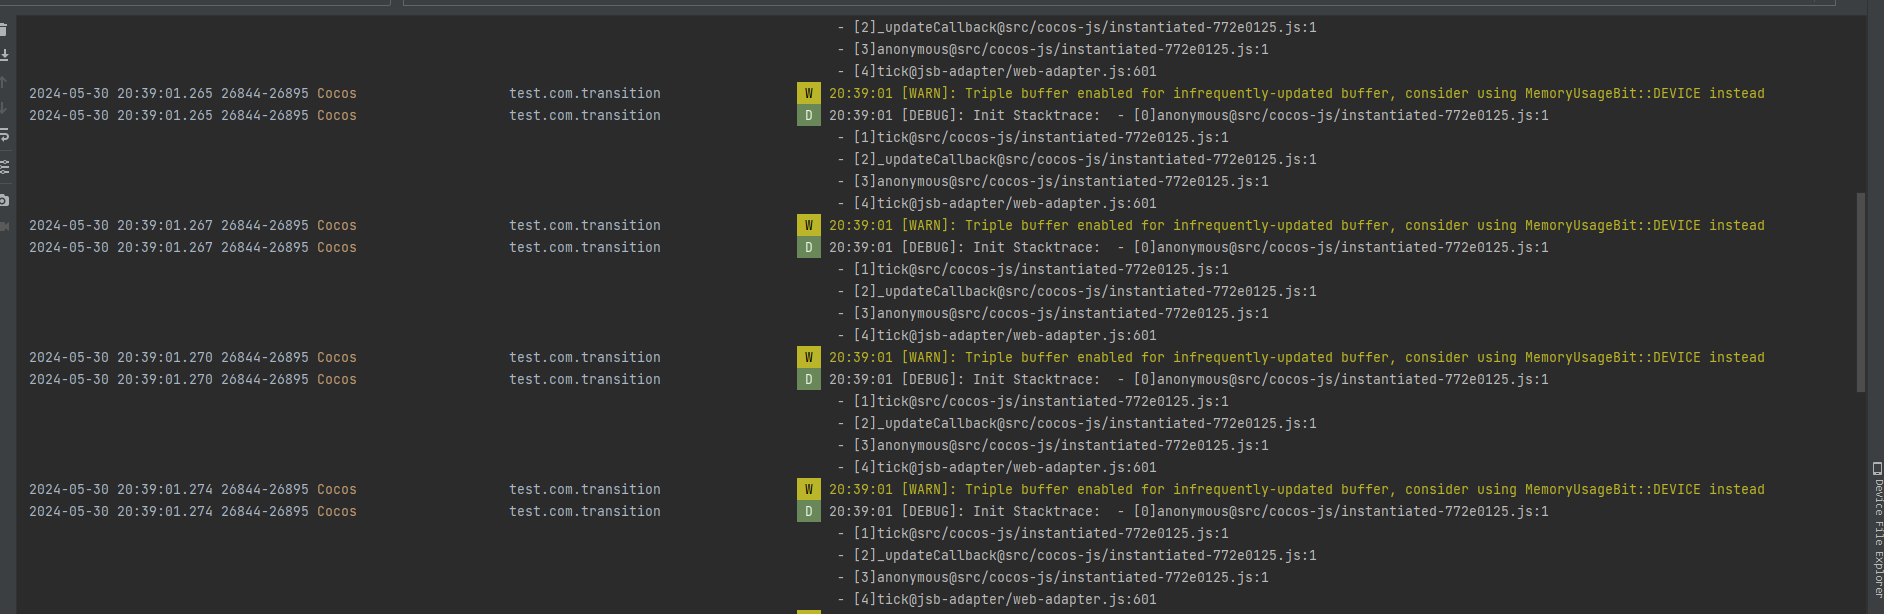The width and height of the screenshot is (1884, 614).
Task: Click the D badge on the 20:39:01.274 row
Action: point(808,511)
